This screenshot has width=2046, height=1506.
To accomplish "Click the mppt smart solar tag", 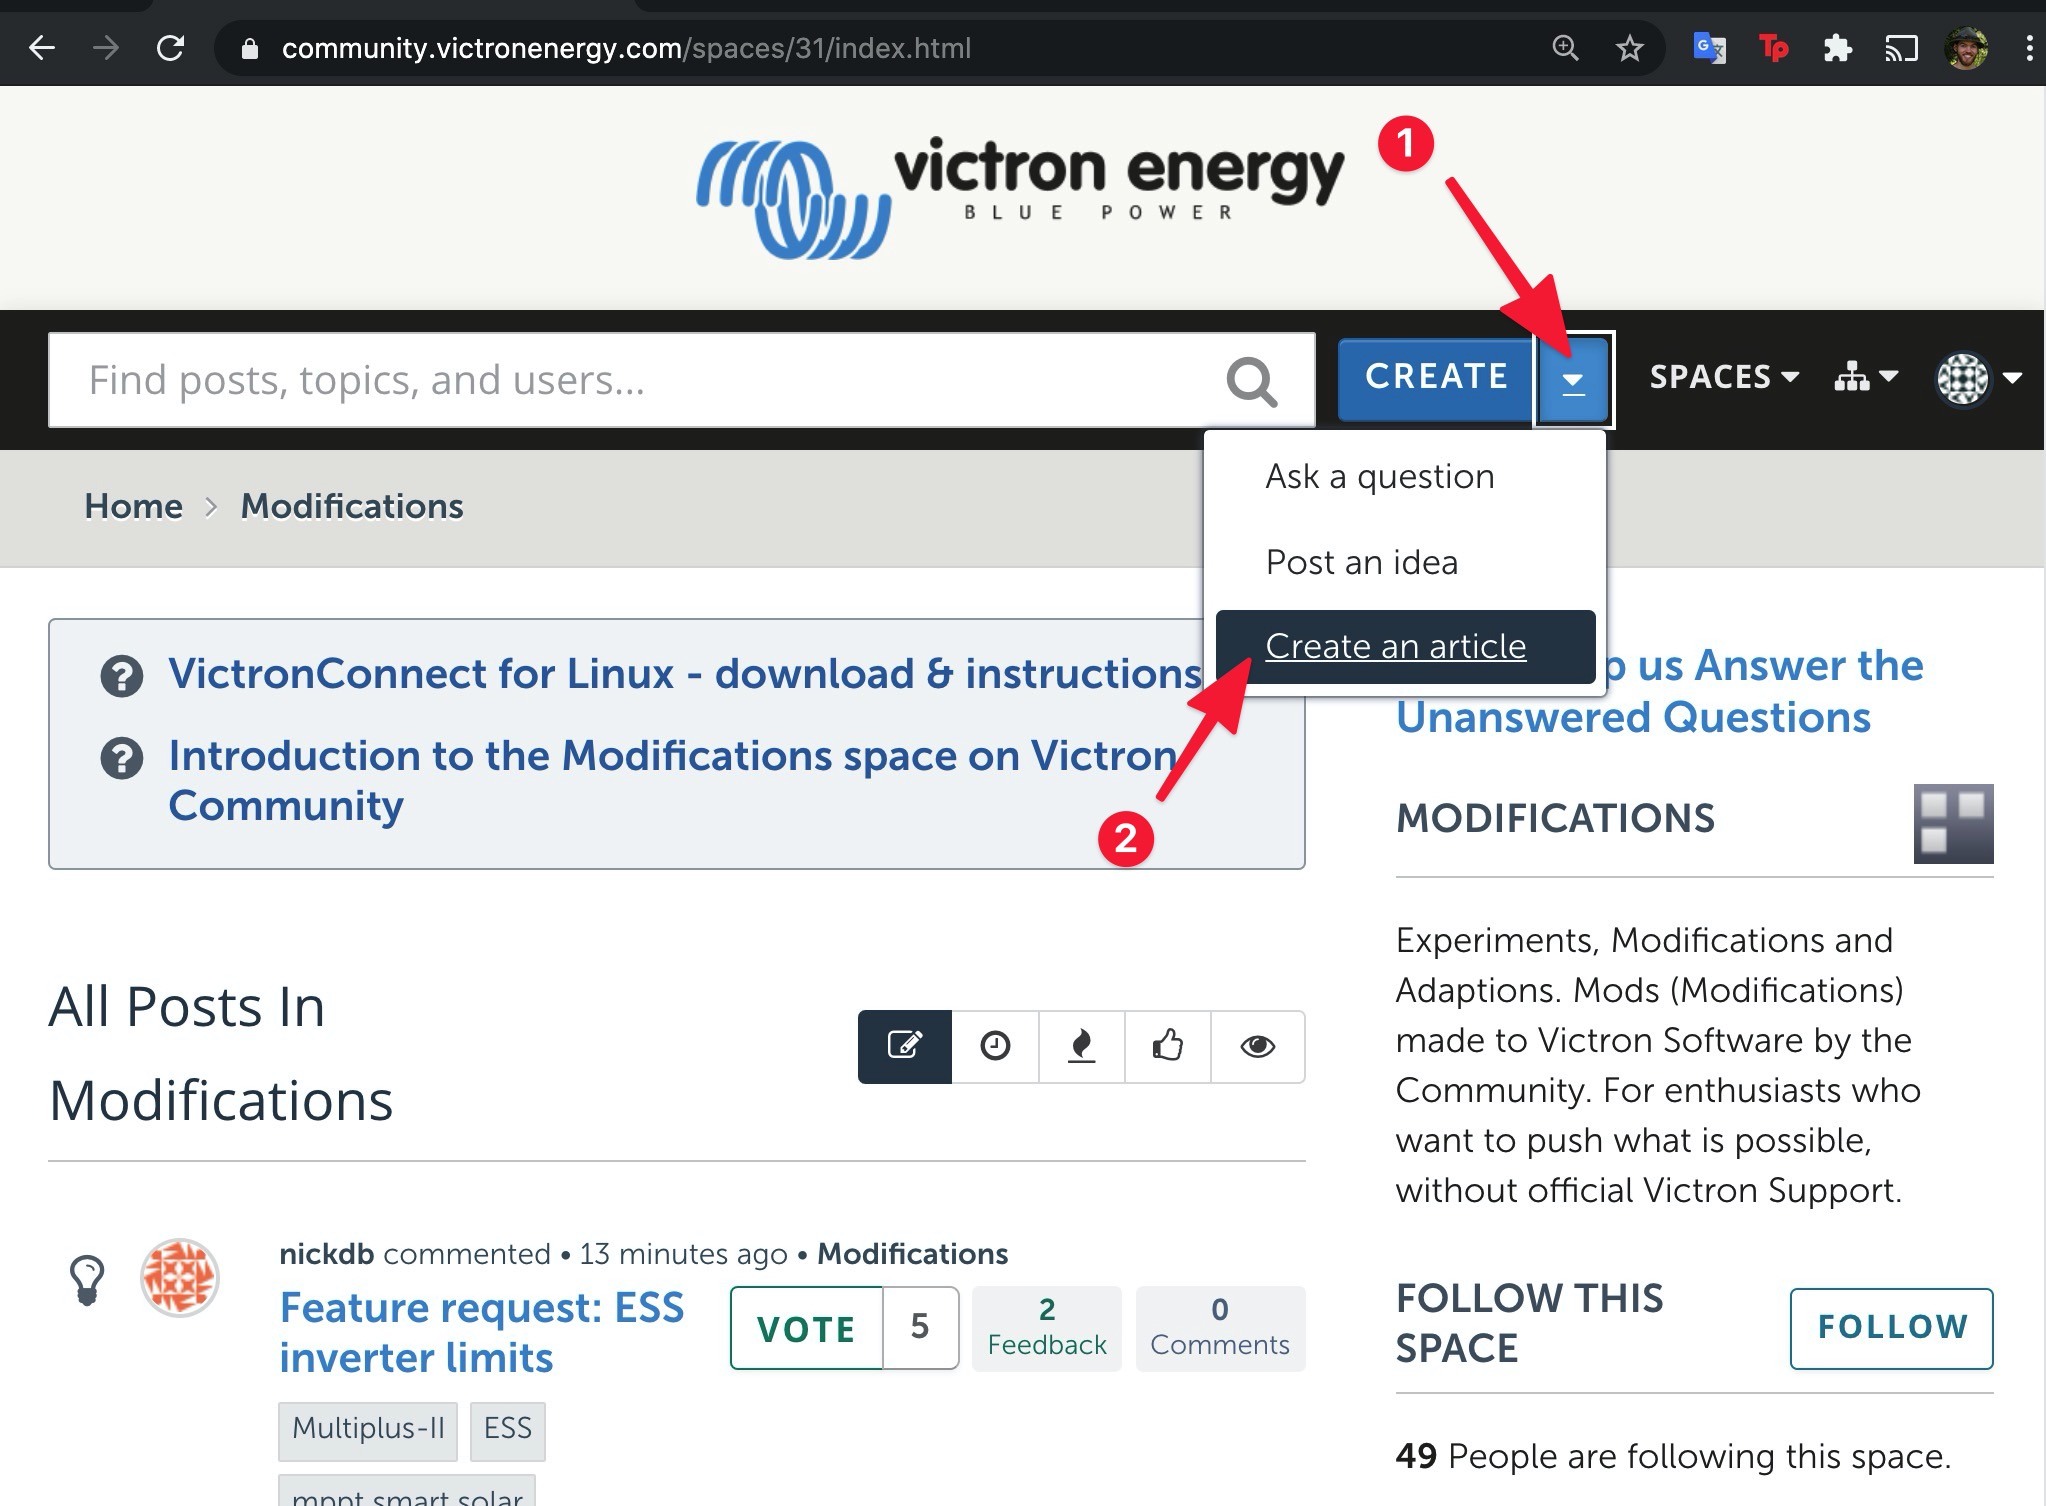I will 407,1492.
